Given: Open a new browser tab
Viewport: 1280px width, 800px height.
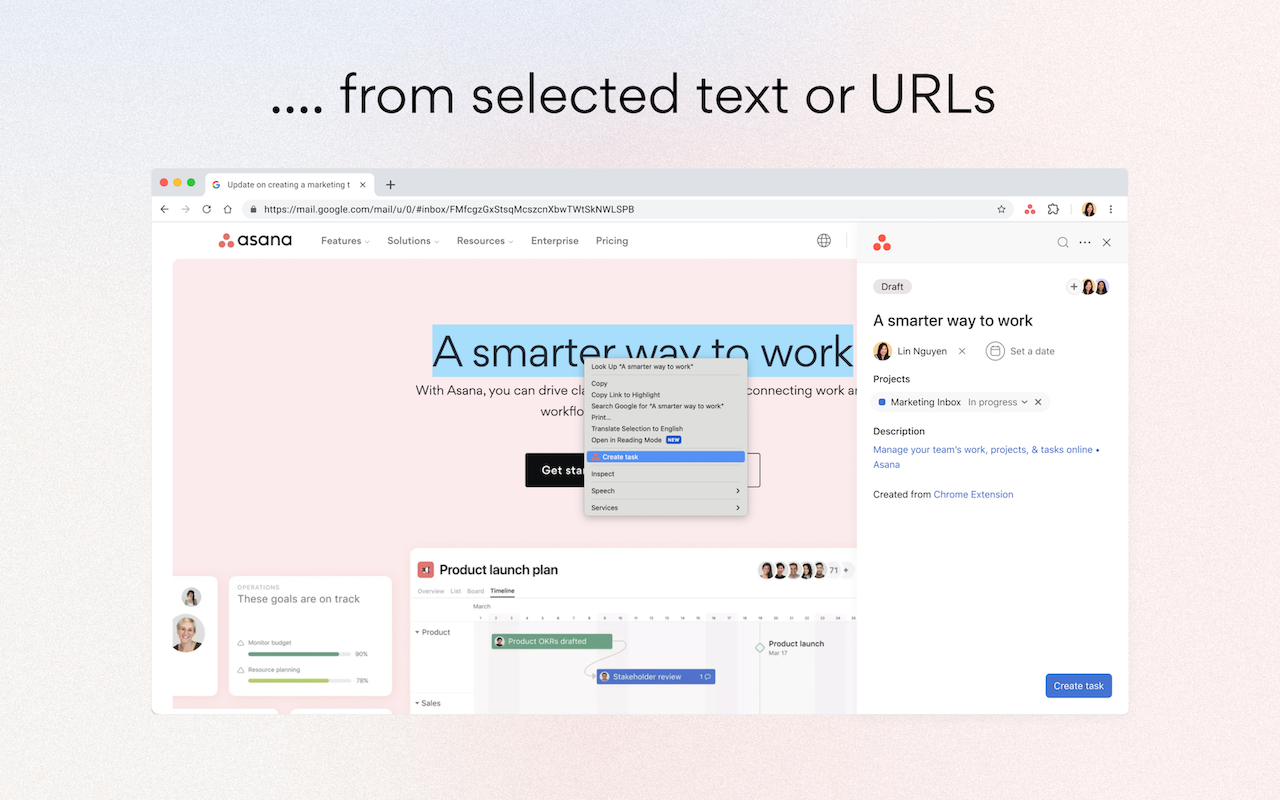Looking at the screenshot, I should pyautogui.click(x=390, y=184).
